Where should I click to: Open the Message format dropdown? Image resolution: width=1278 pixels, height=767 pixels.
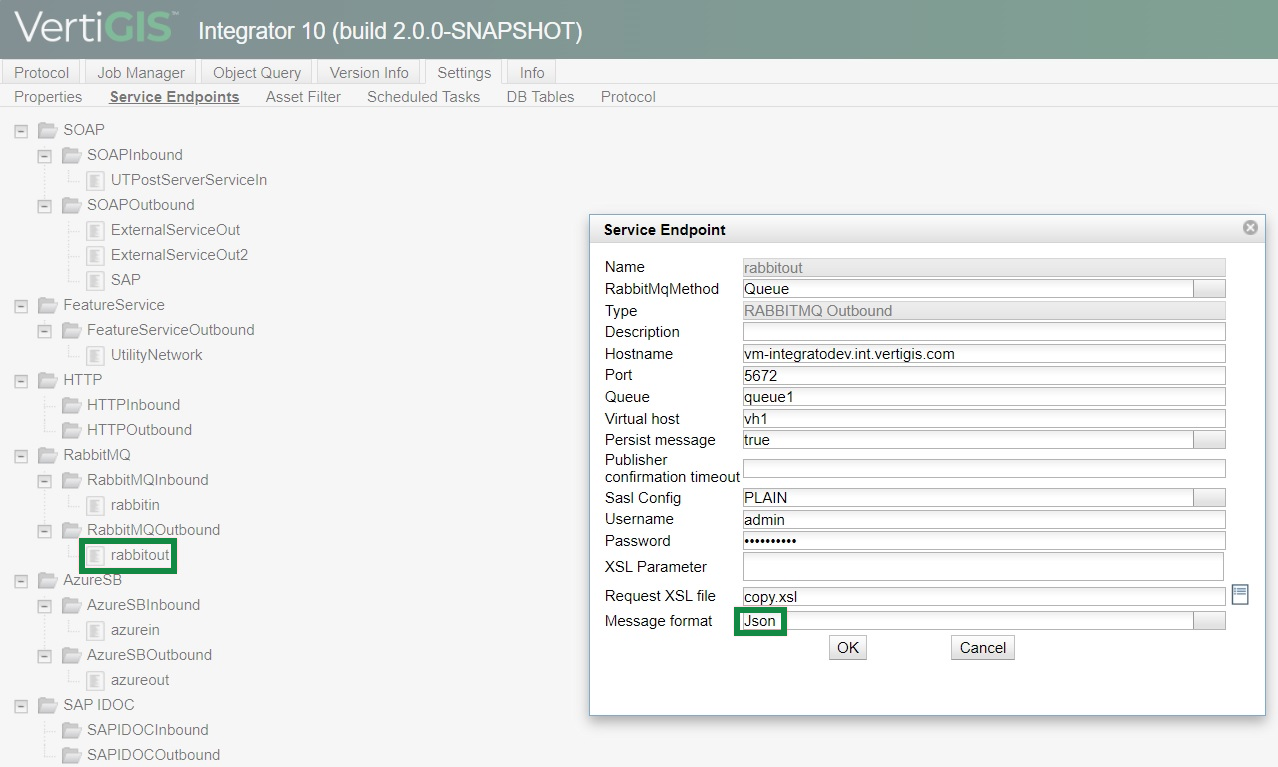tap(1210, 621)
